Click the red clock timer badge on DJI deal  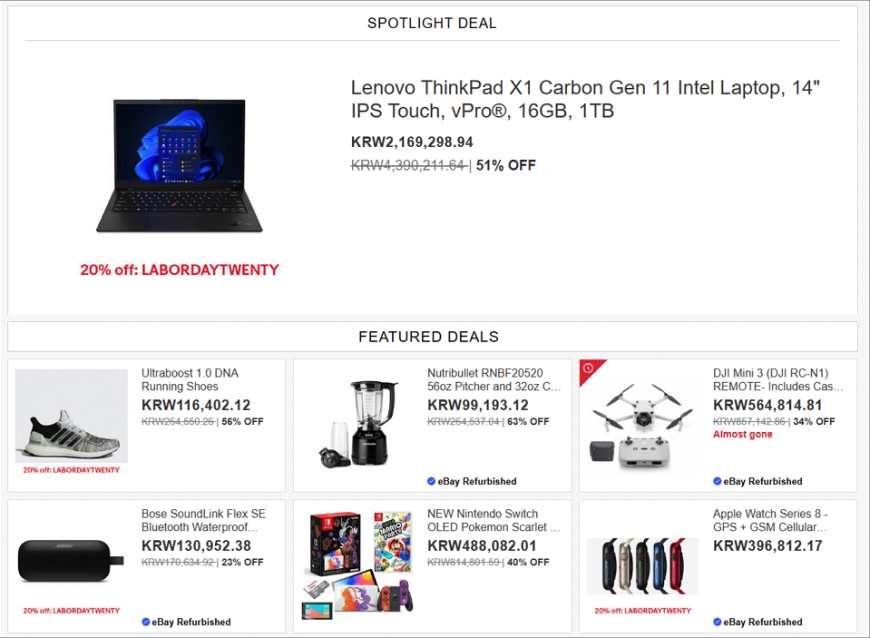[x=589, y=369]
